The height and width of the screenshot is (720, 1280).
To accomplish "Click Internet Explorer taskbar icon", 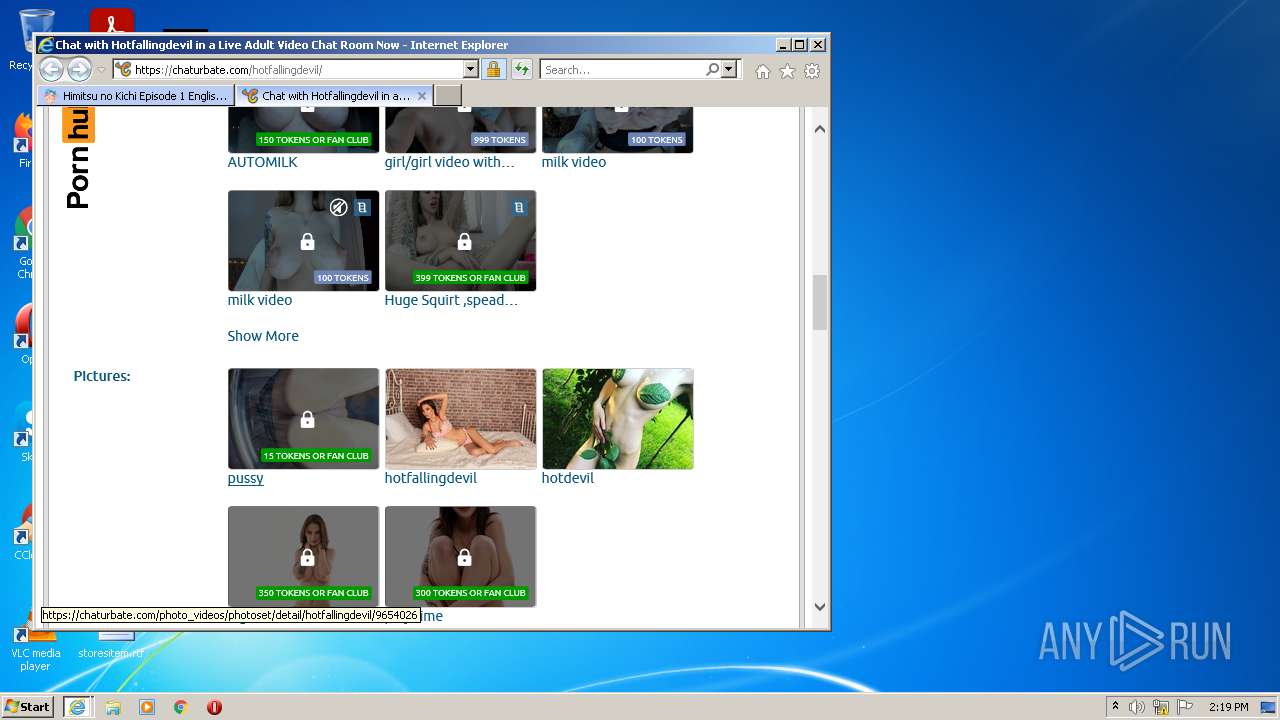I will click(77, 707).
